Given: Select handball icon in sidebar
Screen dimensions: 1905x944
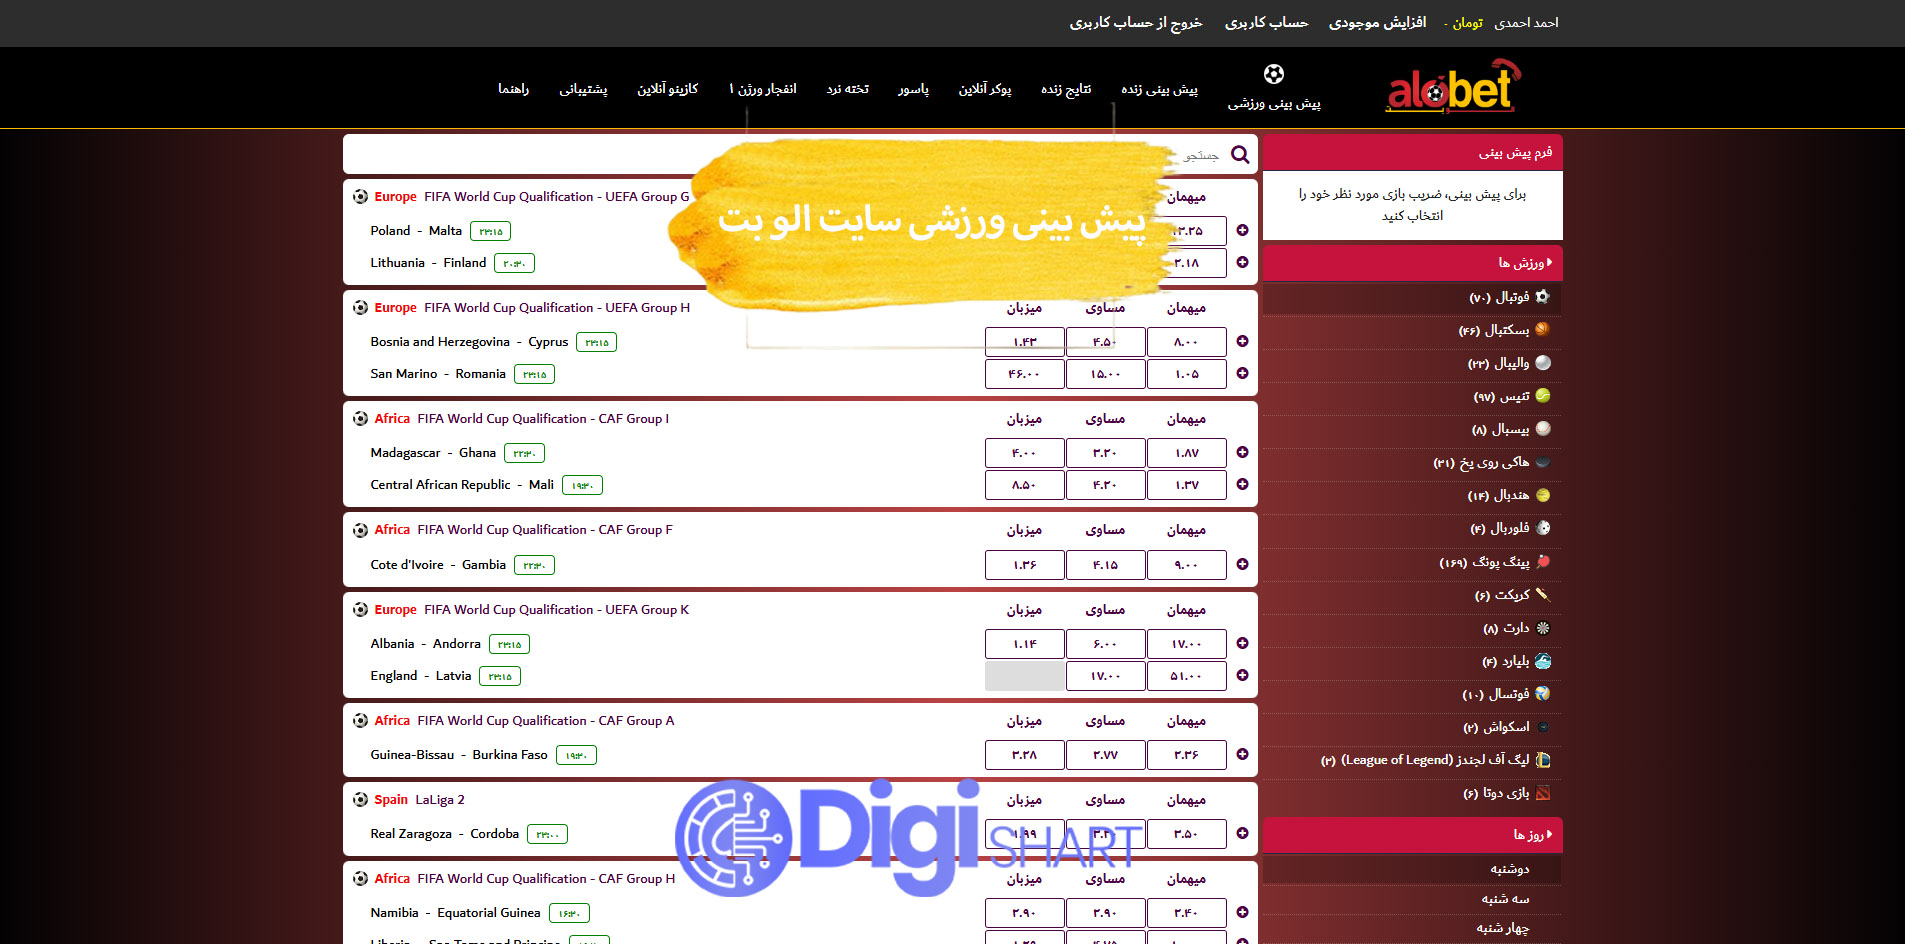Looking at the screenshot, I should (1543, 495).
